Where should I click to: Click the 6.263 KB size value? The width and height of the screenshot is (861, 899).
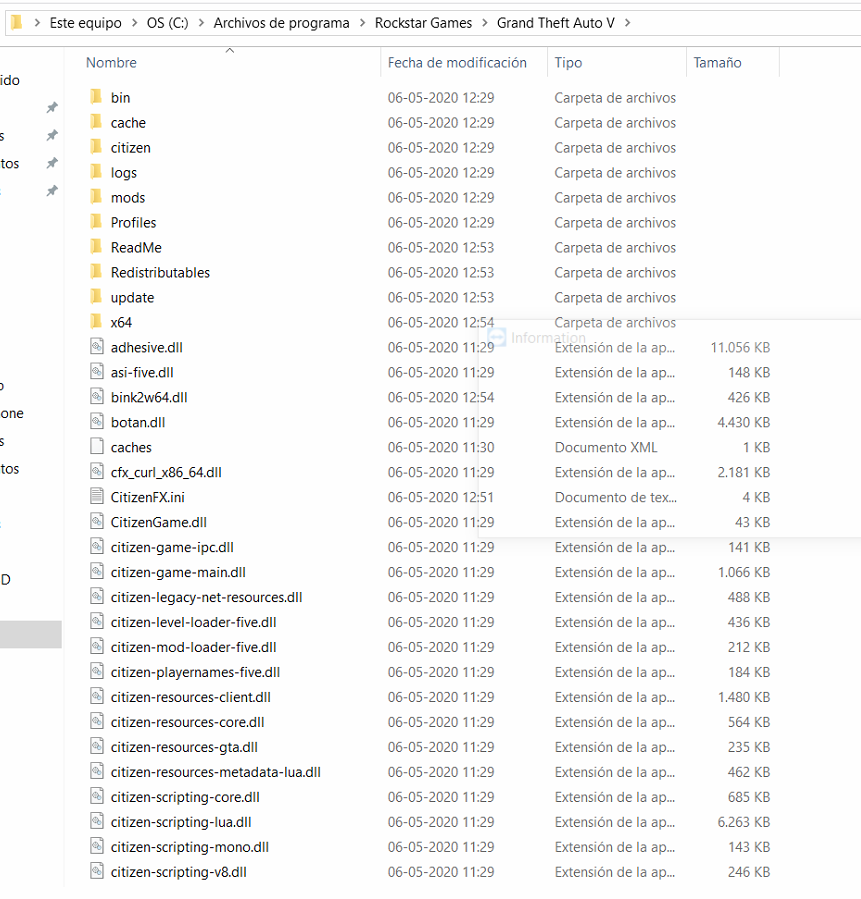(743, 822)
